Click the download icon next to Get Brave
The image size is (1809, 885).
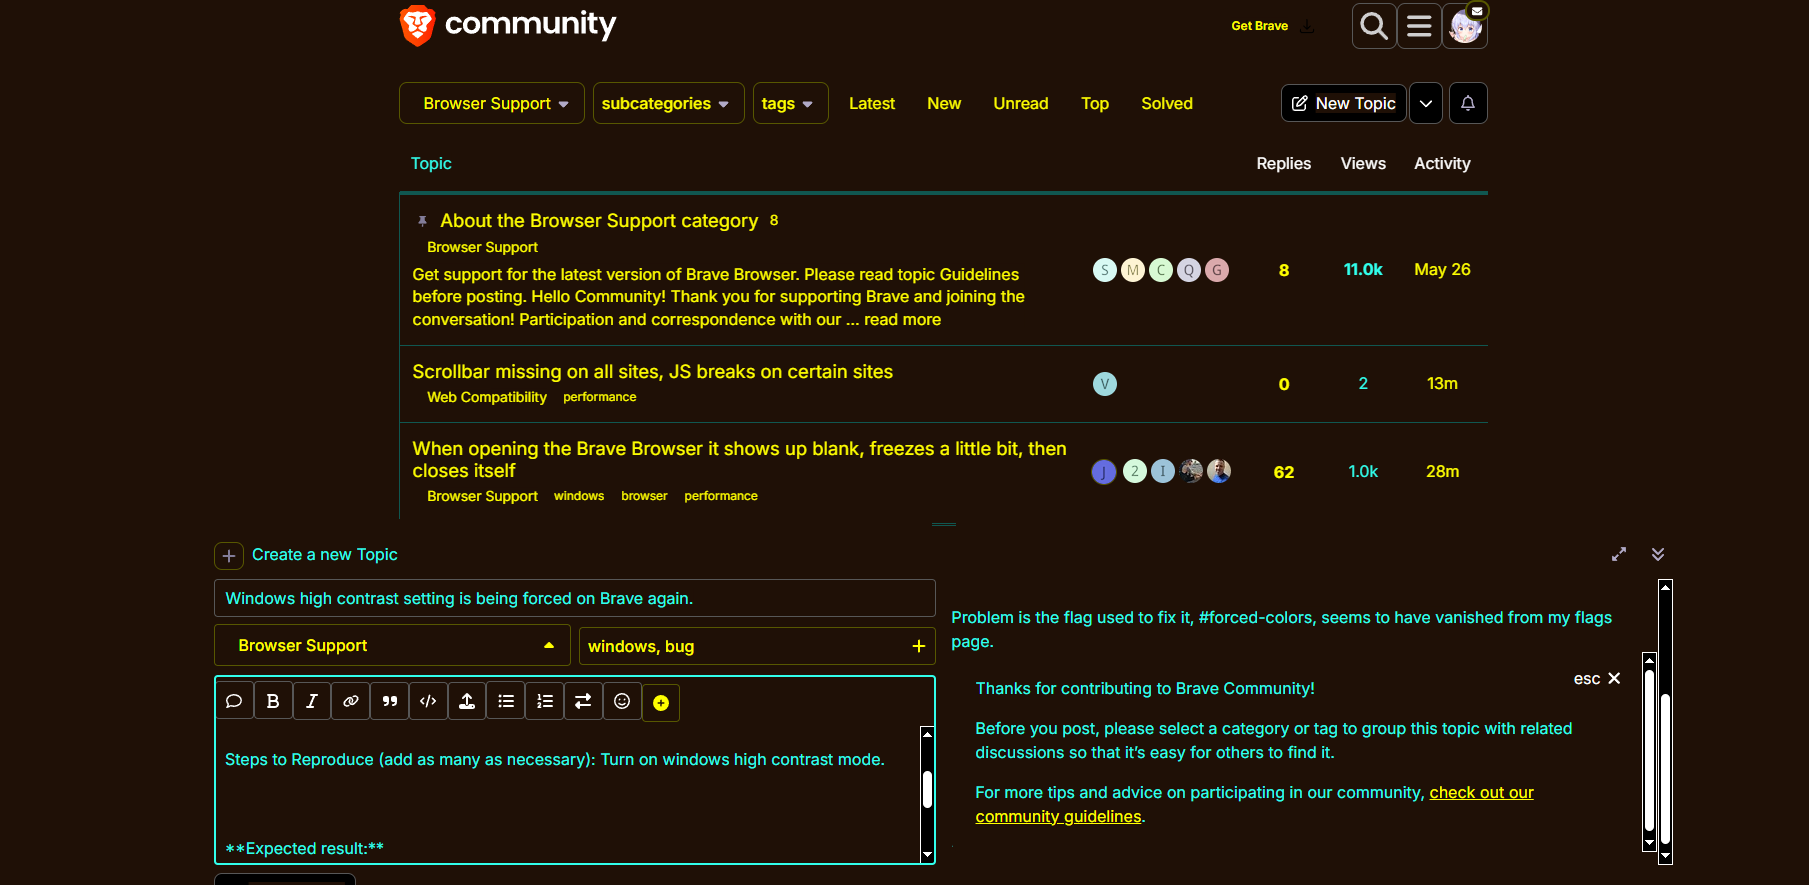click(1307, 26)
